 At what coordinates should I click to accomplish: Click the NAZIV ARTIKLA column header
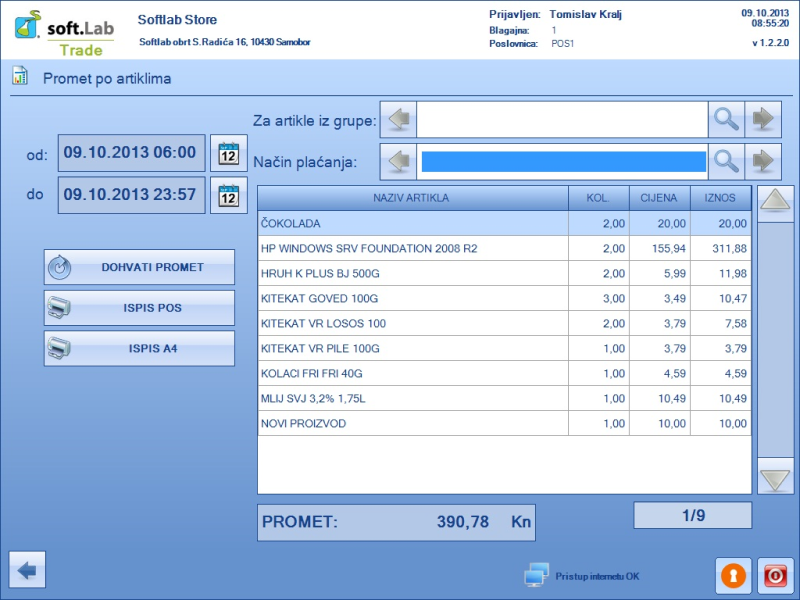[x=412, y=198]
